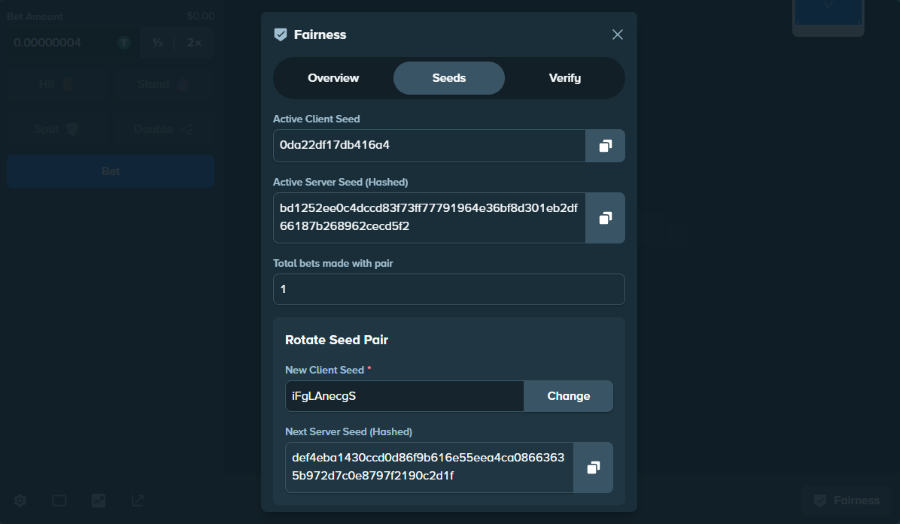Screen dimensions: 900x524
Task: Copy the Active Server Seed hash
Action: (605, 218)
